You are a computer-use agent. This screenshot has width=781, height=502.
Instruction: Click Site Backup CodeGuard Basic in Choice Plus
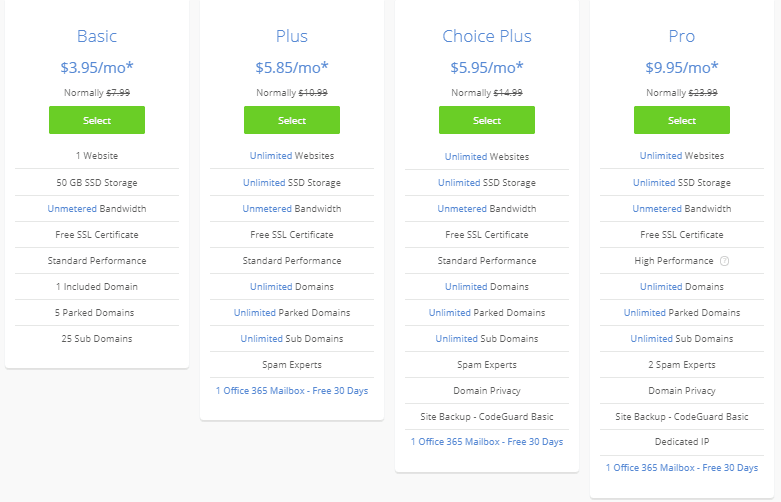[x=487, y=417]
